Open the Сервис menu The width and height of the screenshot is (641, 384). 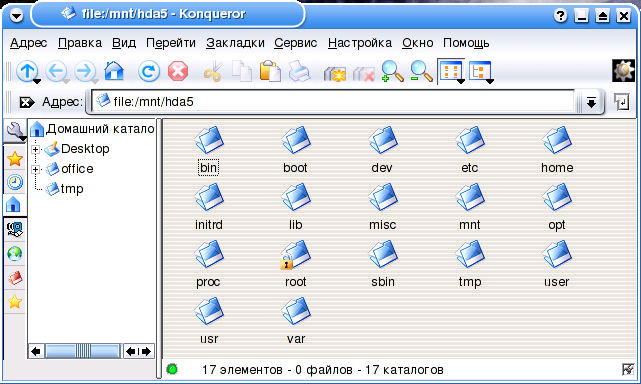[x=296, y=43]
